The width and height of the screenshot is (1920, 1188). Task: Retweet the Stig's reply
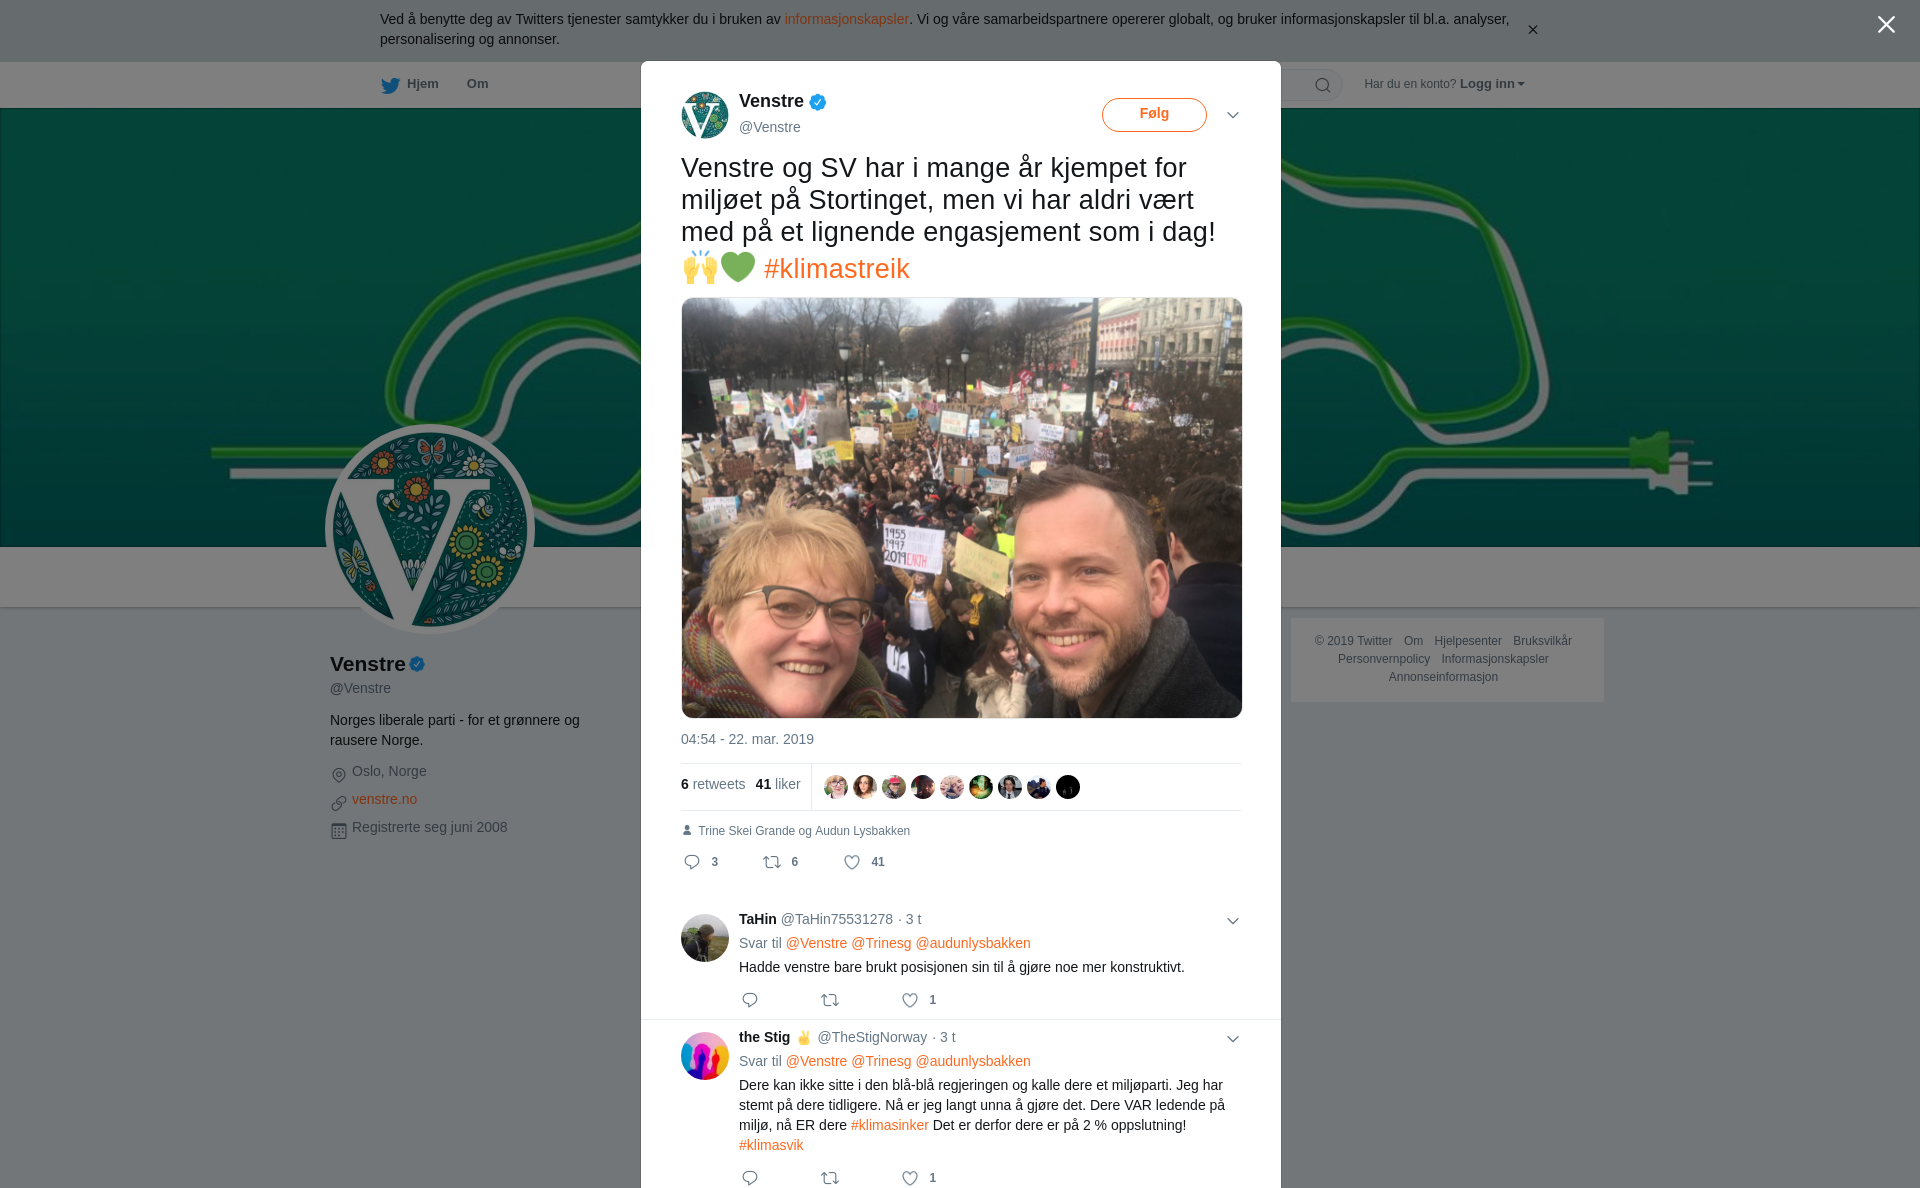[x=830, y=1178]
